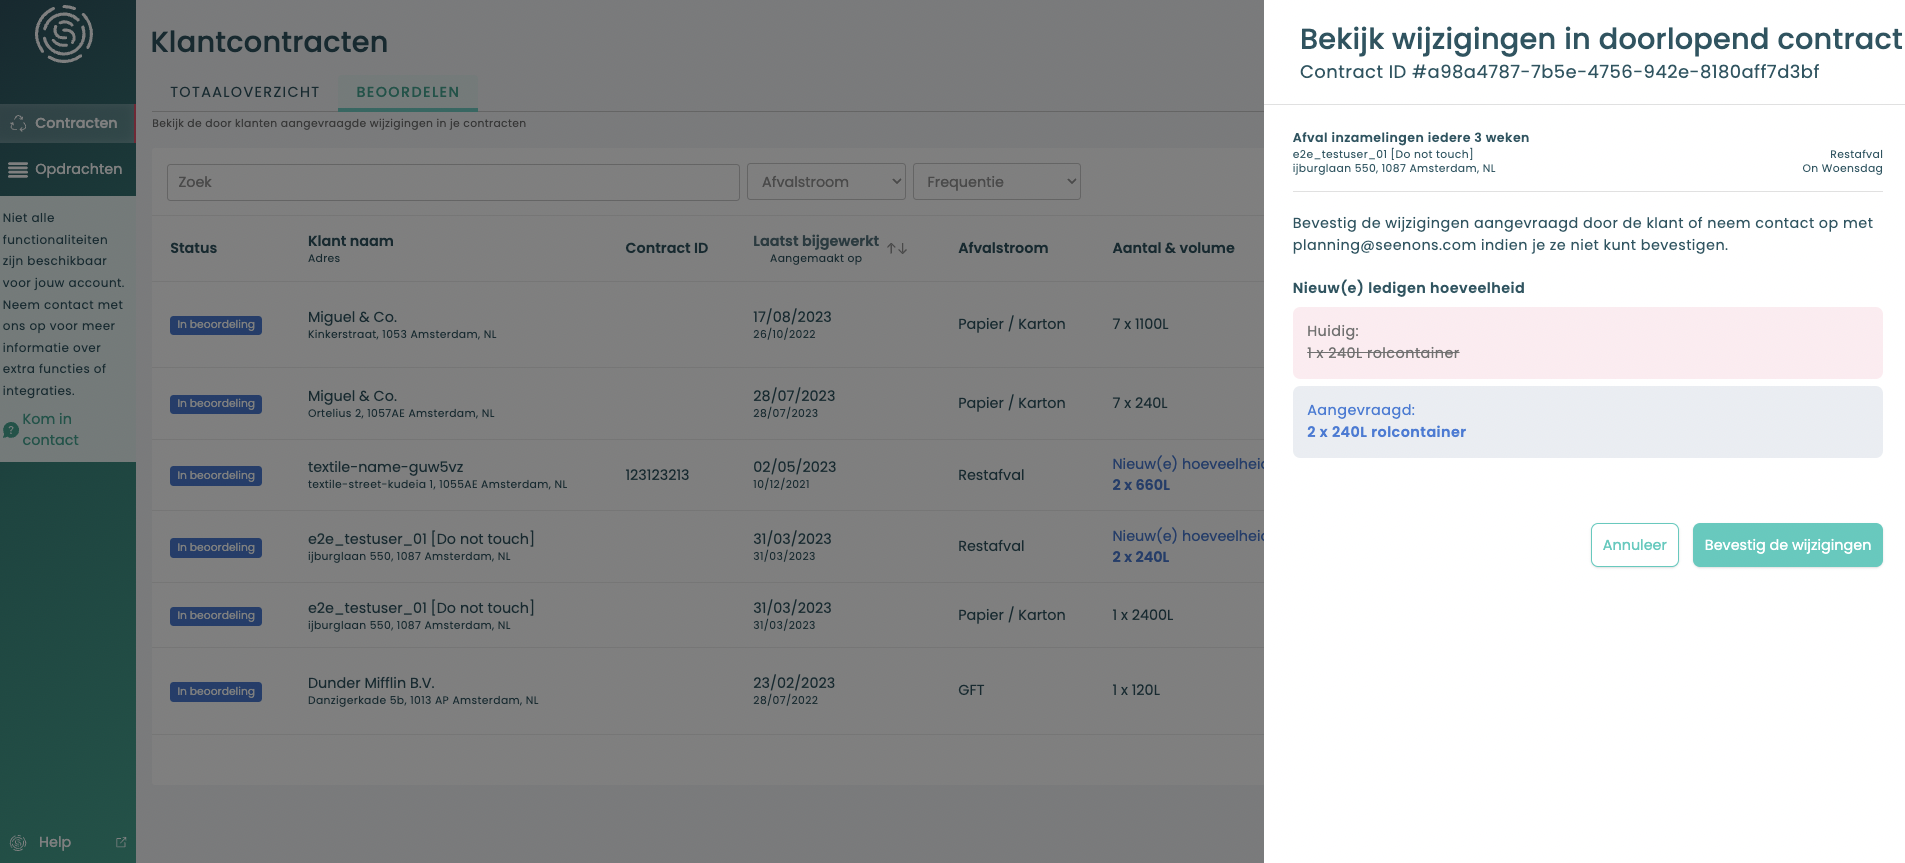Click the Aangevraagd 2 x 240L rolcontainer box
1905x863 pixels.
1588,422
